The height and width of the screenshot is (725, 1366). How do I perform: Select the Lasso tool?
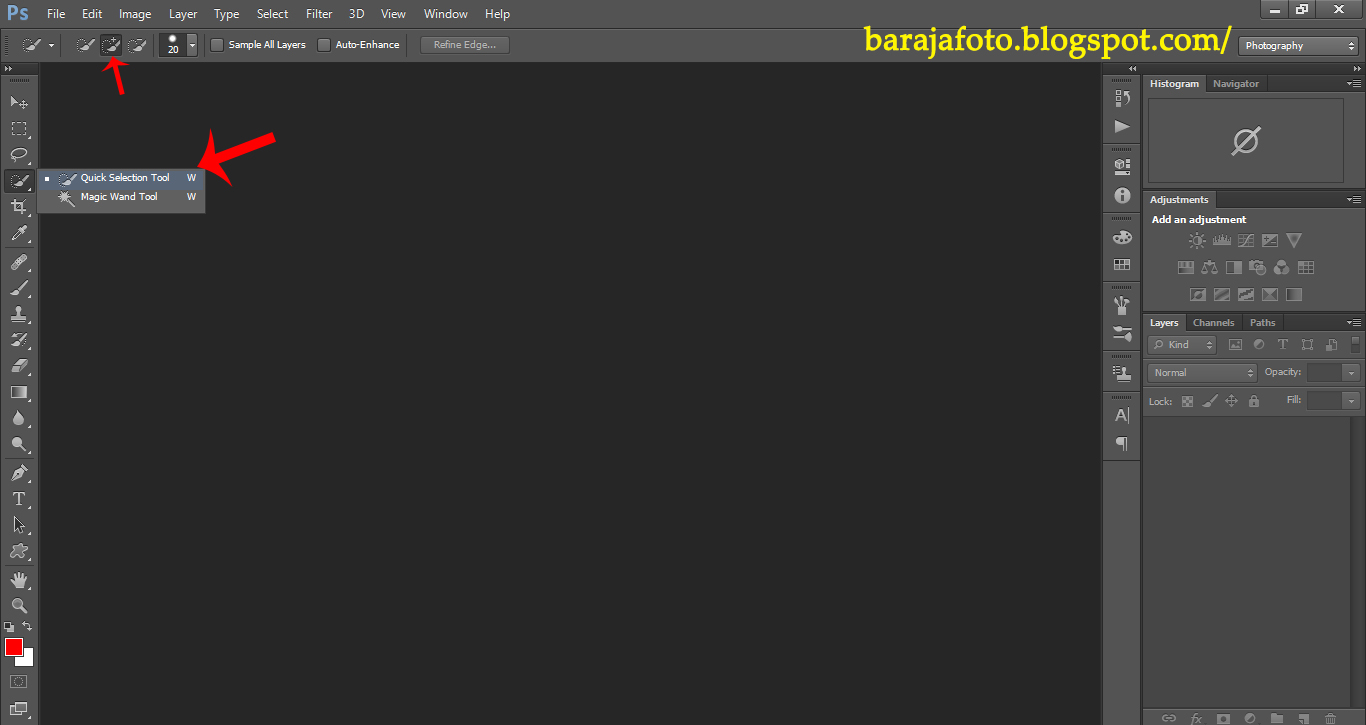tap(19, 155)
